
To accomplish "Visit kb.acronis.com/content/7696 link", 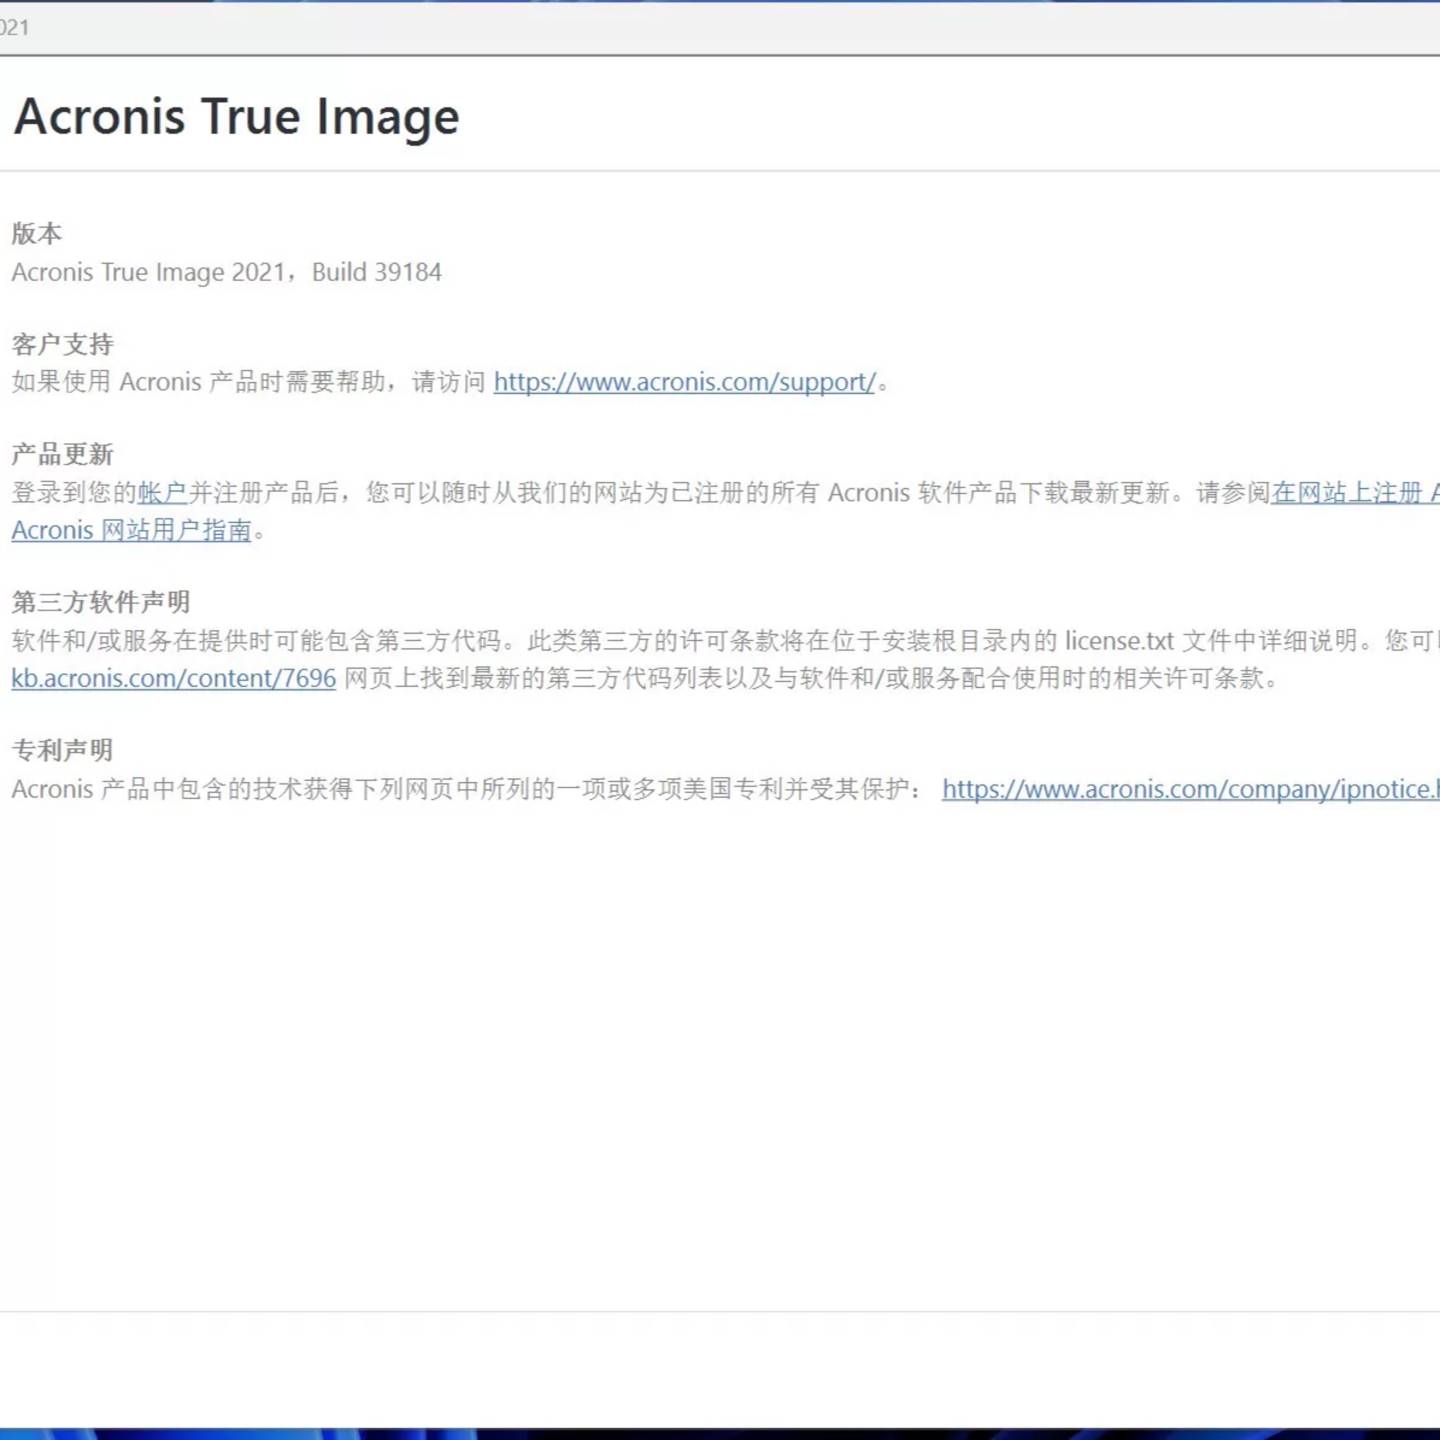I will (x=174, y=678).
